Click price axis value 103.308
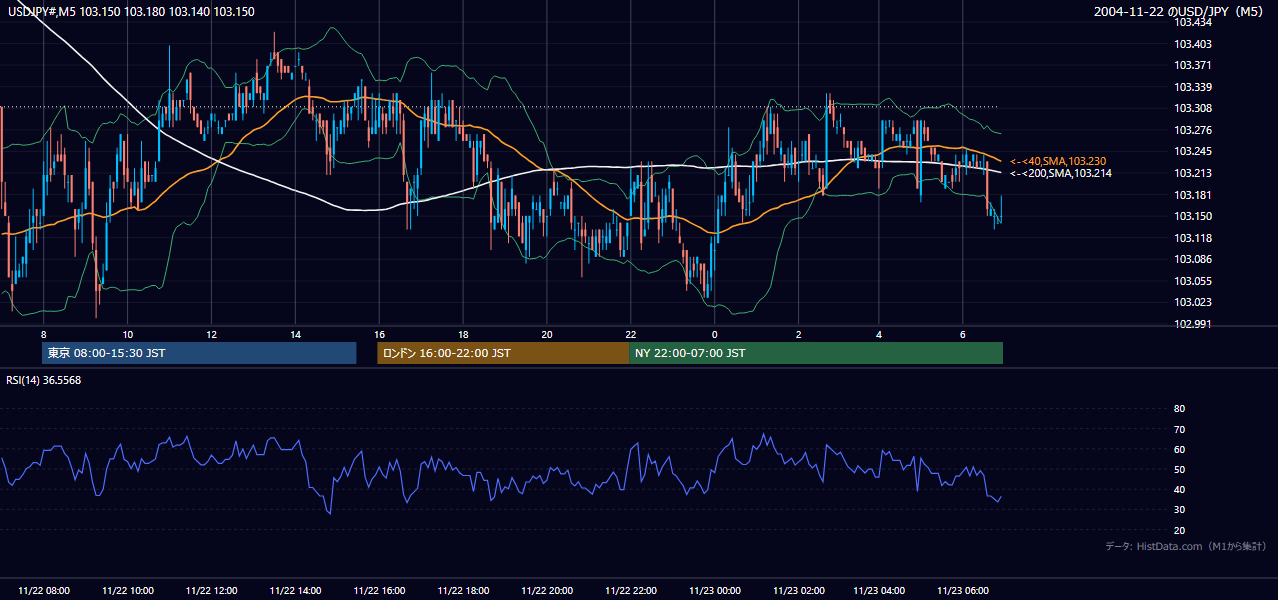The image size is (1278, 600). point(1192,108)
